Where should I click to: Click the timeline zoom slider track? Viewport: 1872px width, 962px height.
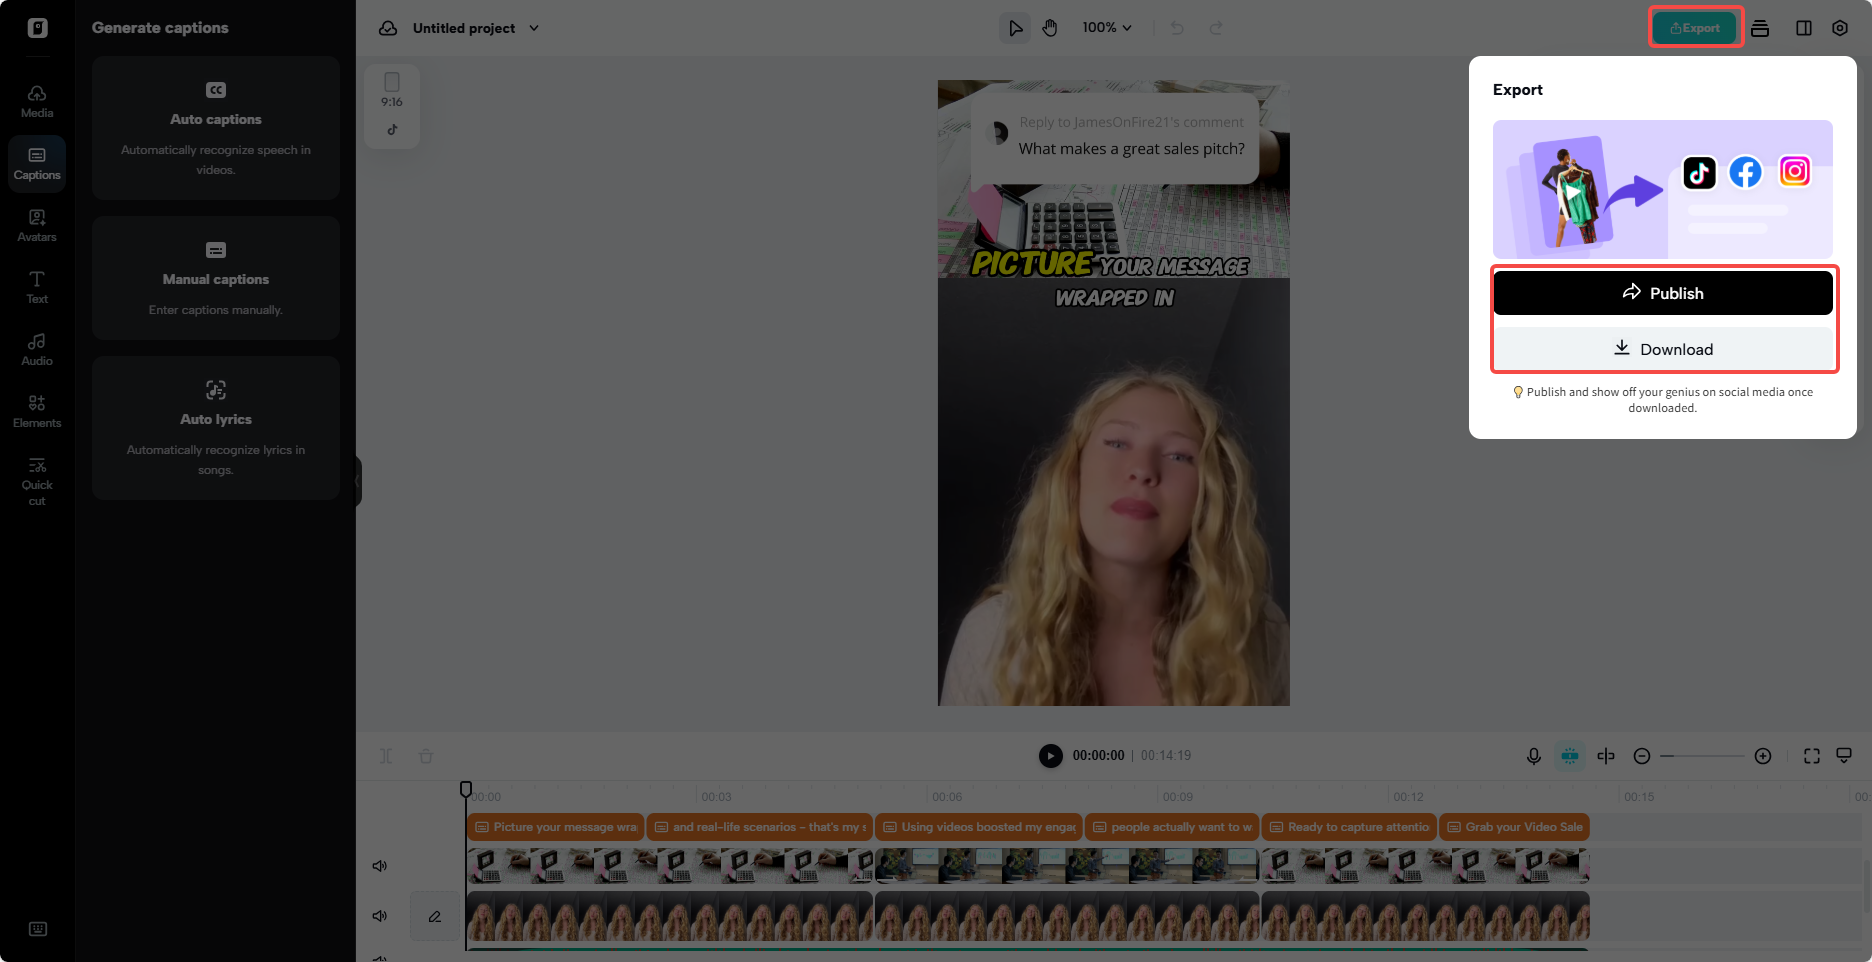(1702, 756)
